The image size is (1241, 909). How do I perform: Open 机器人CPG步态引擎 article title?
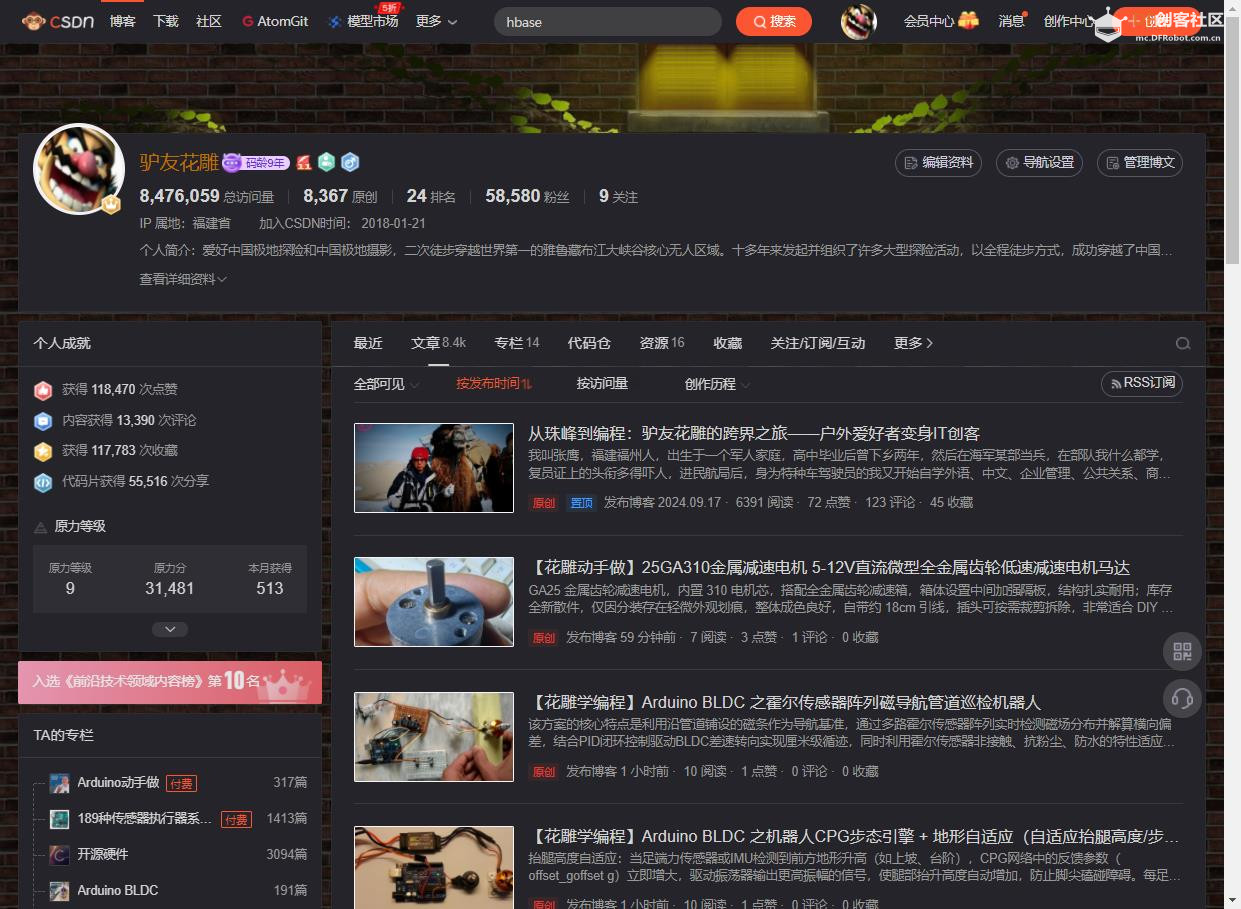[854, 836]
